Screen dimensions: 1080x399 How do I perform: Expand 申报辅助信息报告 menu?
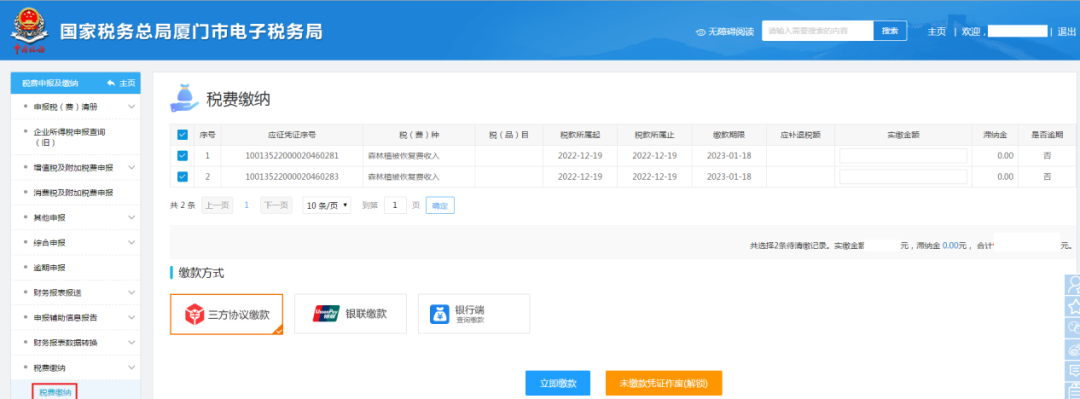click(76, 318)
